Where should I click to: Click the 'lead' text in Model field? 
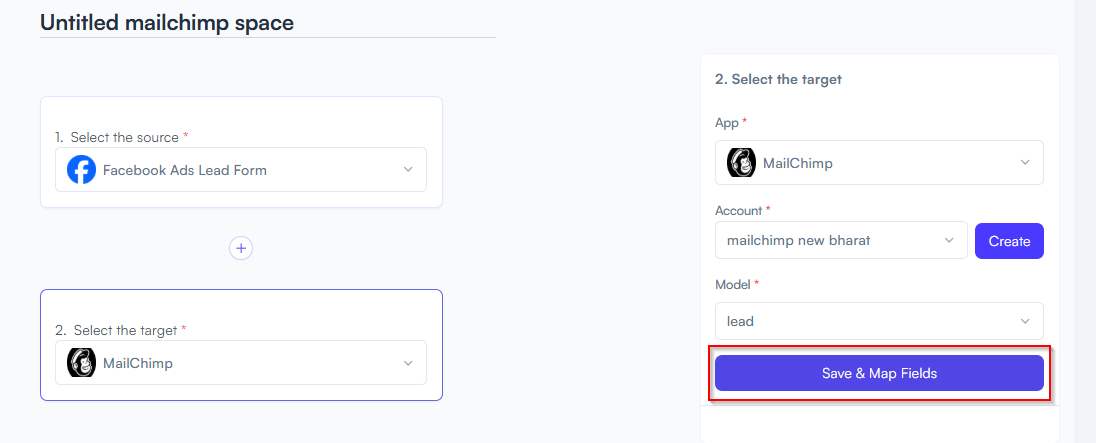point(740,321)
